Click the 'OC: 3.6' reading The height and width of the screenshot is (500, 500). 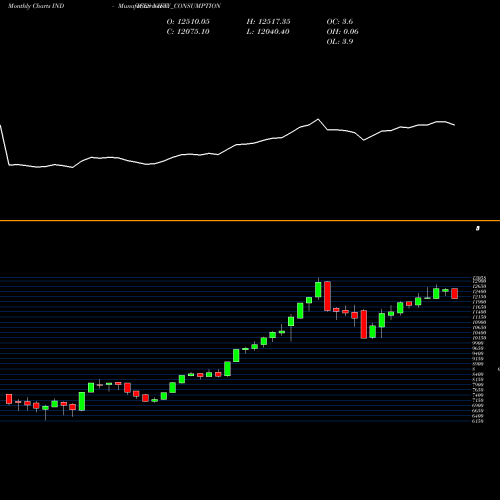[340, 22]
